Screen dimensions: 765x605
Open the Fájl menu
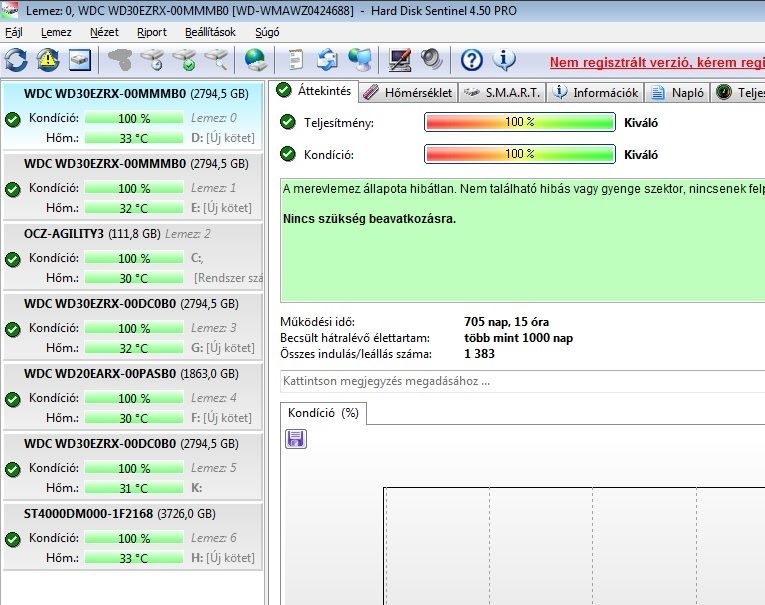click(x=14, y=32)
